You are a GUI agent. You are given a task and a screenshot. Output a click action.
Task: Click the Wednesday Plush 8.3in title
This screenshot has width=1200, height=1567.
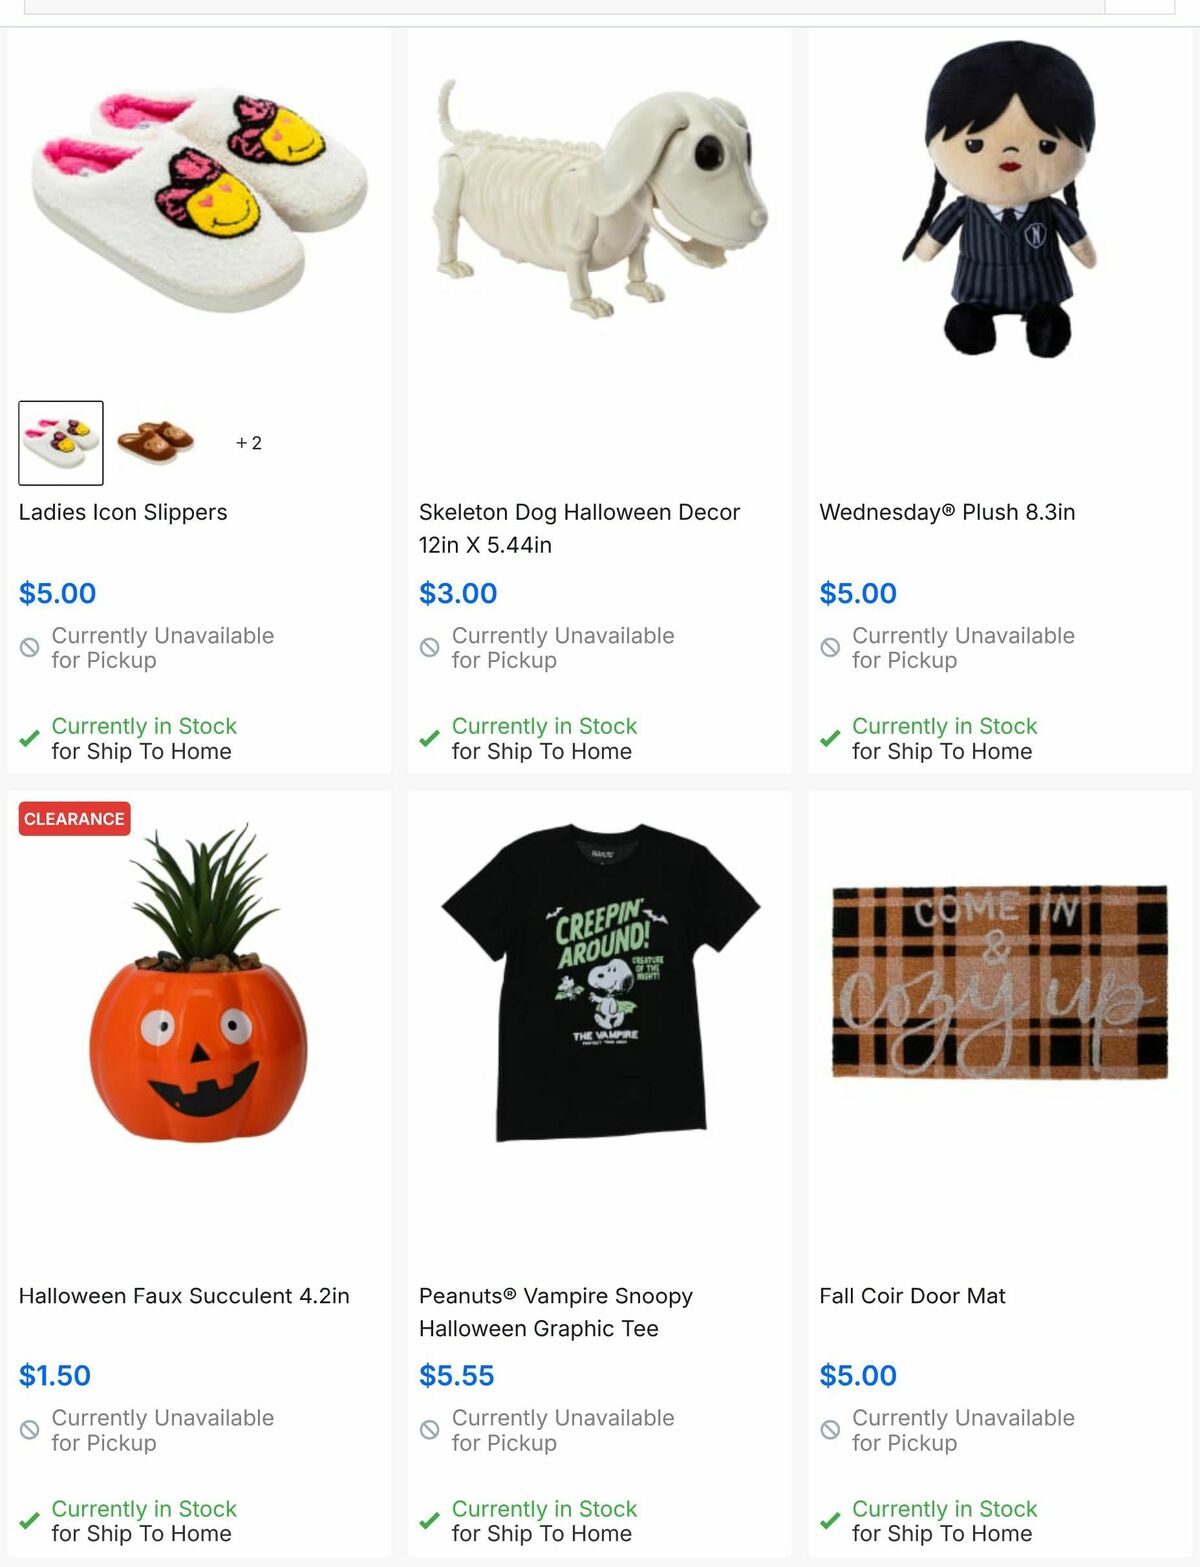947,512
